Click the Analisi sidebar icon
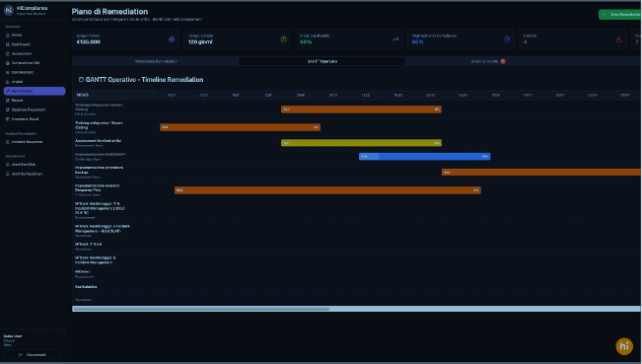642x364 pixels. (7, 82)
